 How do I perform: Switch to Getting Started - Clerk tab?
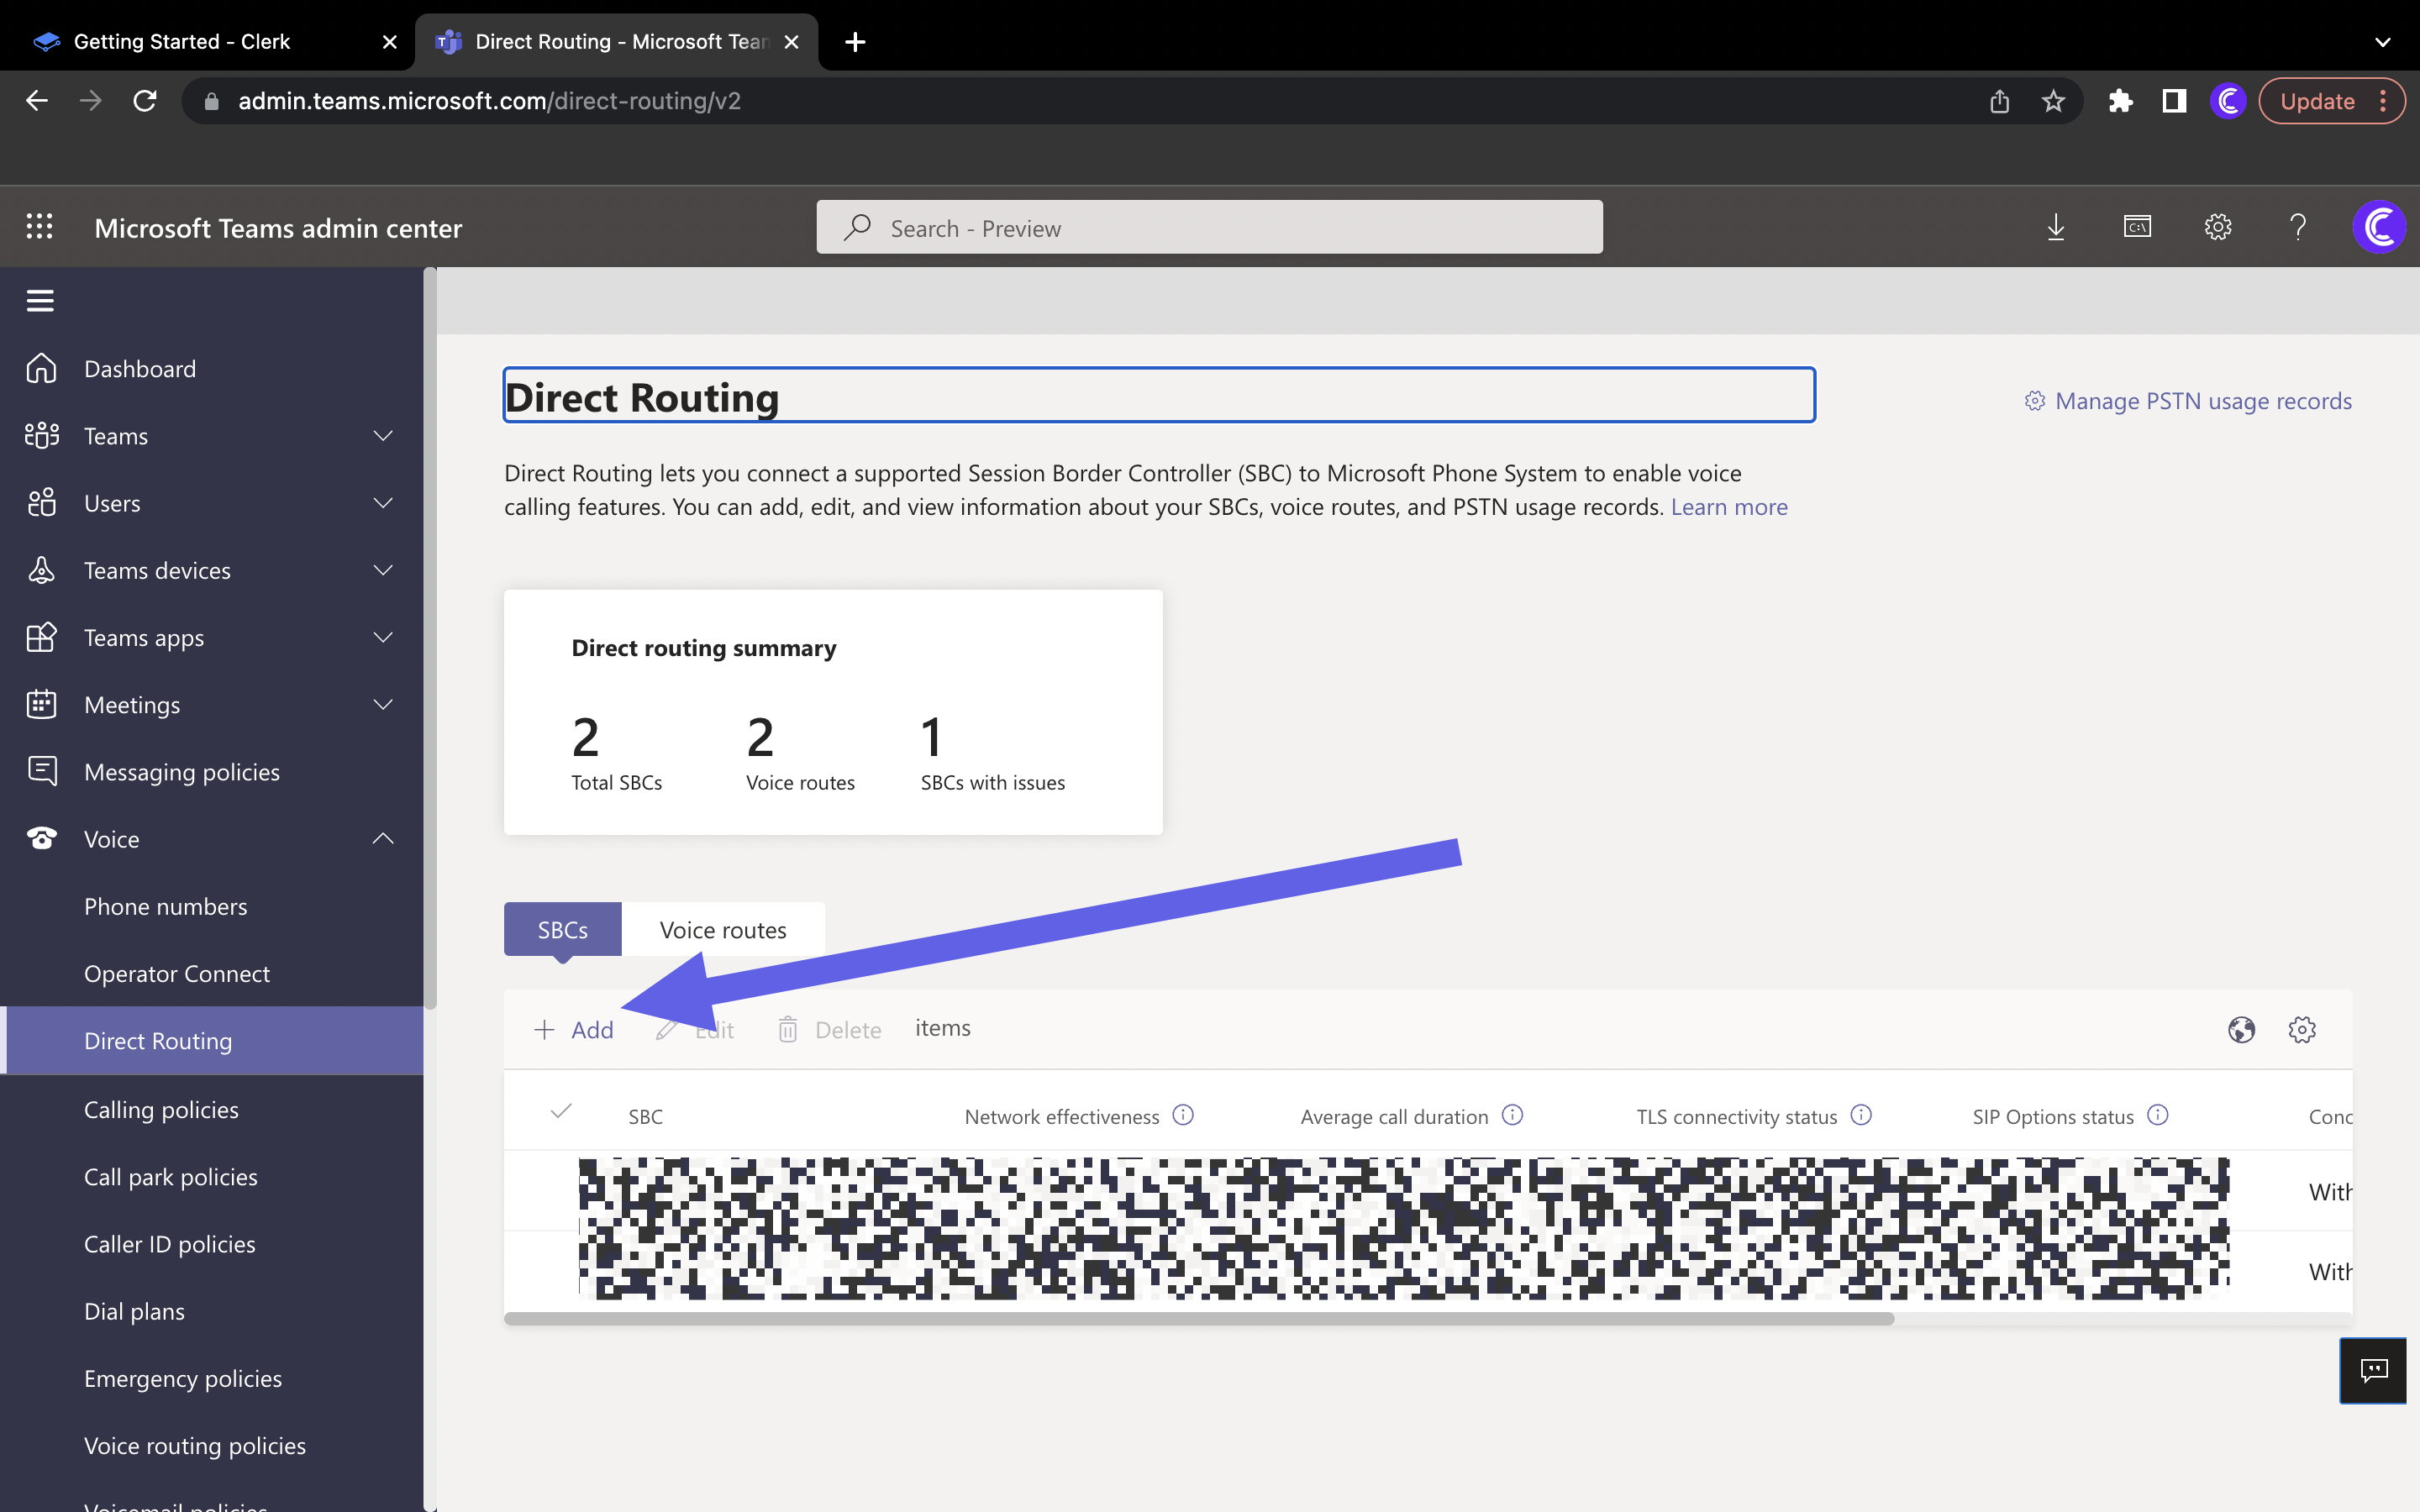tap(207, 41)
